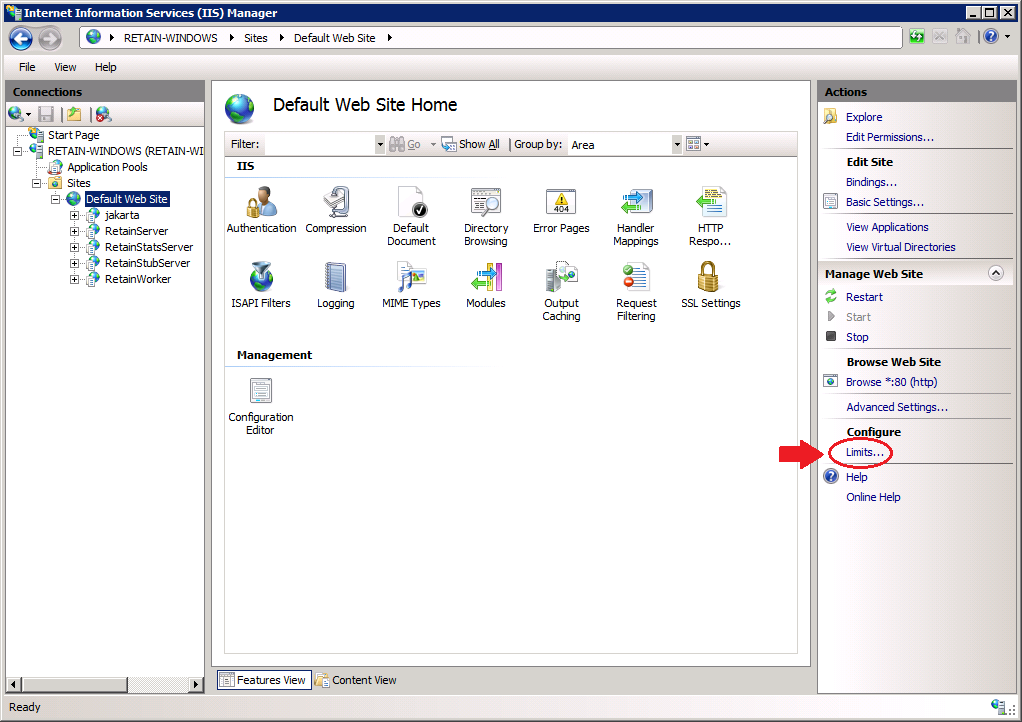Screen dimensions: 1022x722
Task: Click the Show All button
Action: click(471, 144)
